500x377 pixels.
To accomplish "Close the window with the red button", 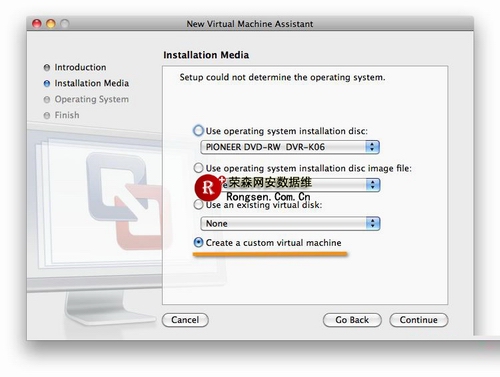I will pos(37,24).
